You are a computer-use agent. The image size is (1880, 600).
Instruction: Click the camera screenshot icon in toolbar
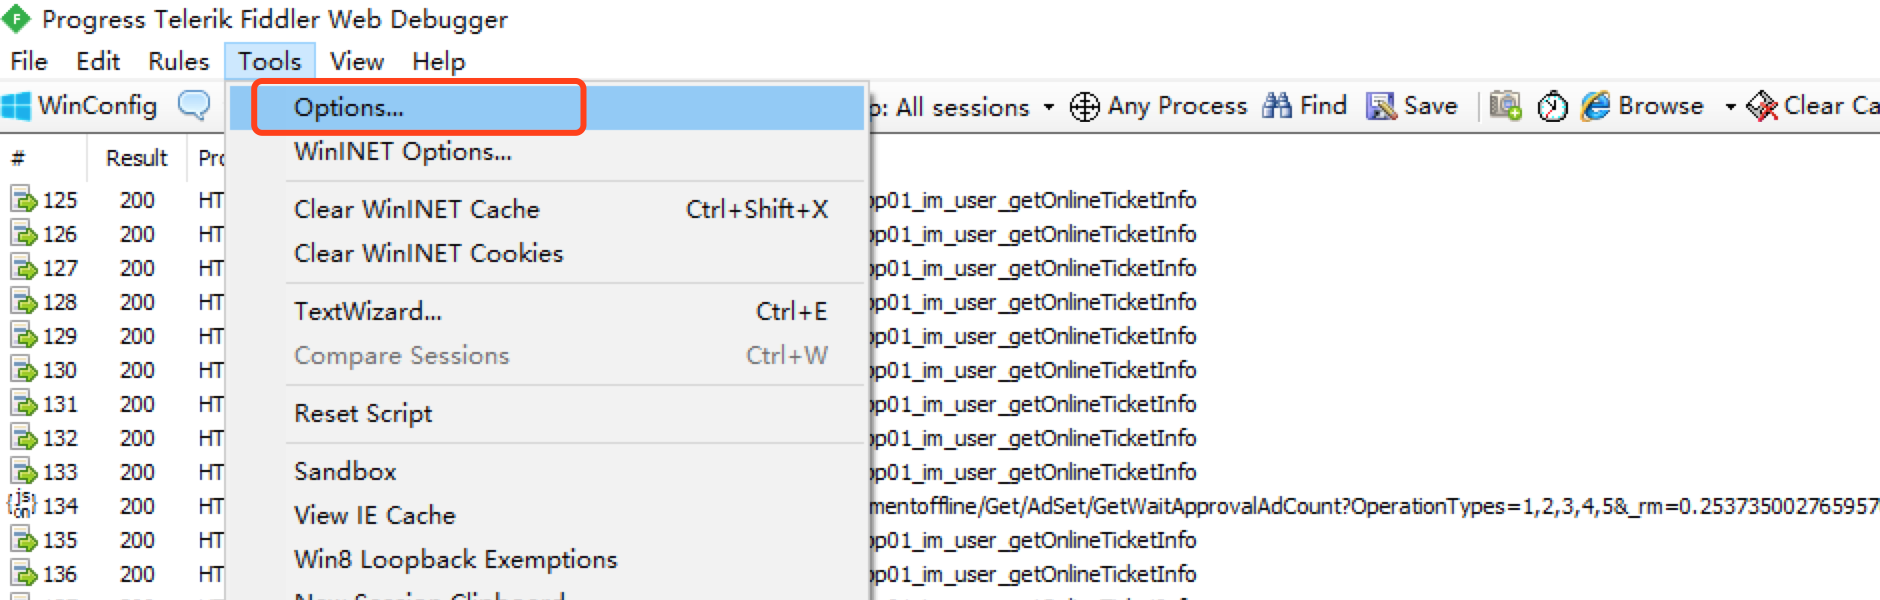click(x=1505, y=105)
